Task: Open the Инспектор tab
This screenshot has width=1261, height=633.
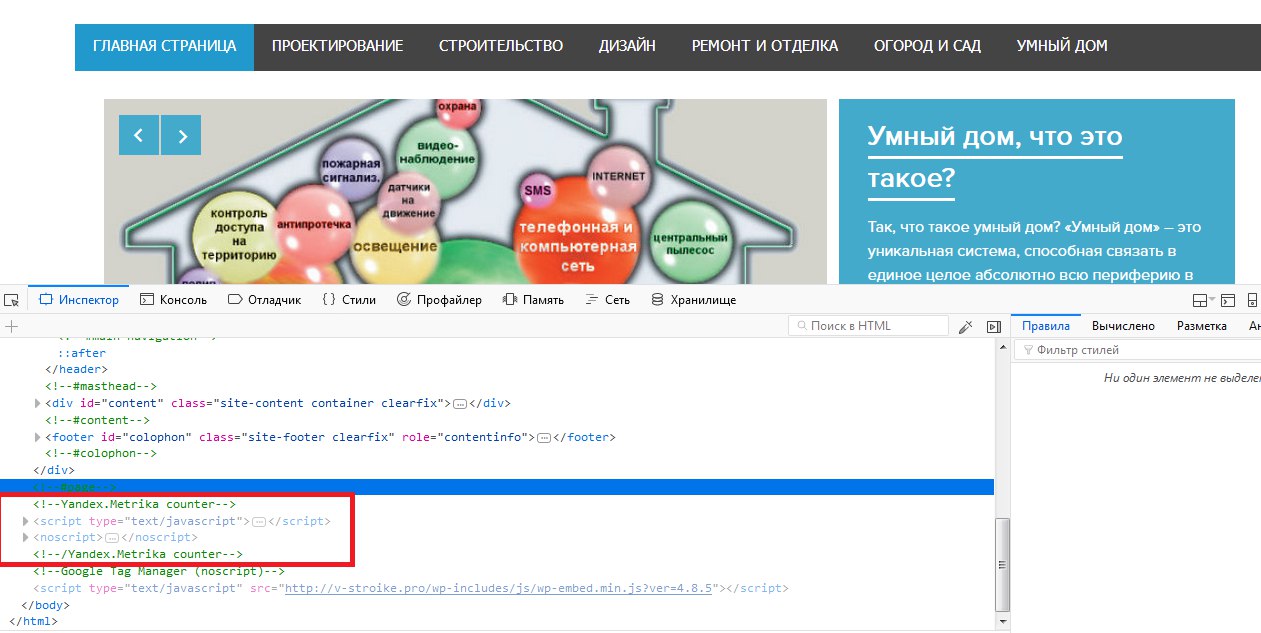Action: point(79,300)
